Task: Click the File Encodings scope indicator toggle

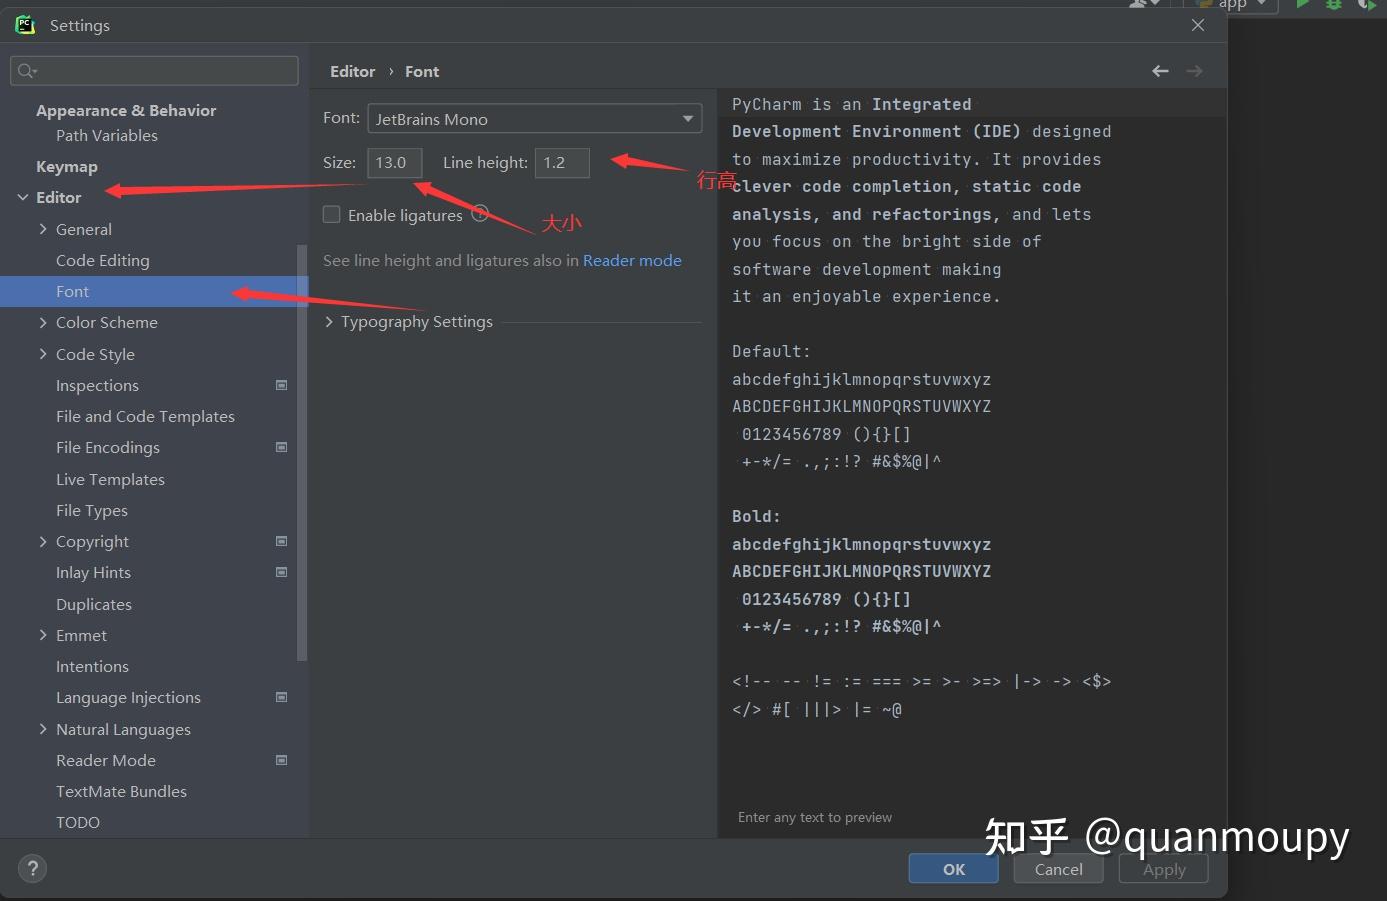Action: (281, 447)
